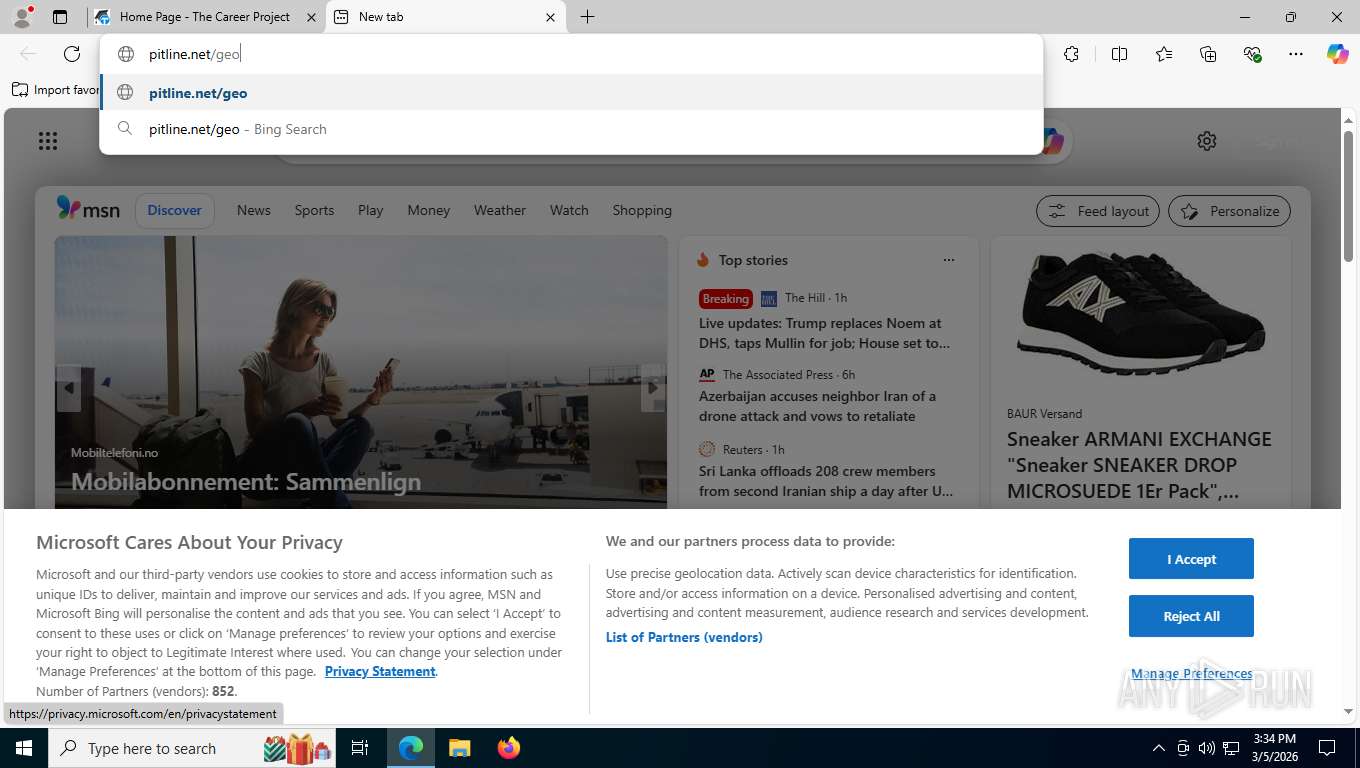Open the MSN apps grid launcher

(48, 141)
